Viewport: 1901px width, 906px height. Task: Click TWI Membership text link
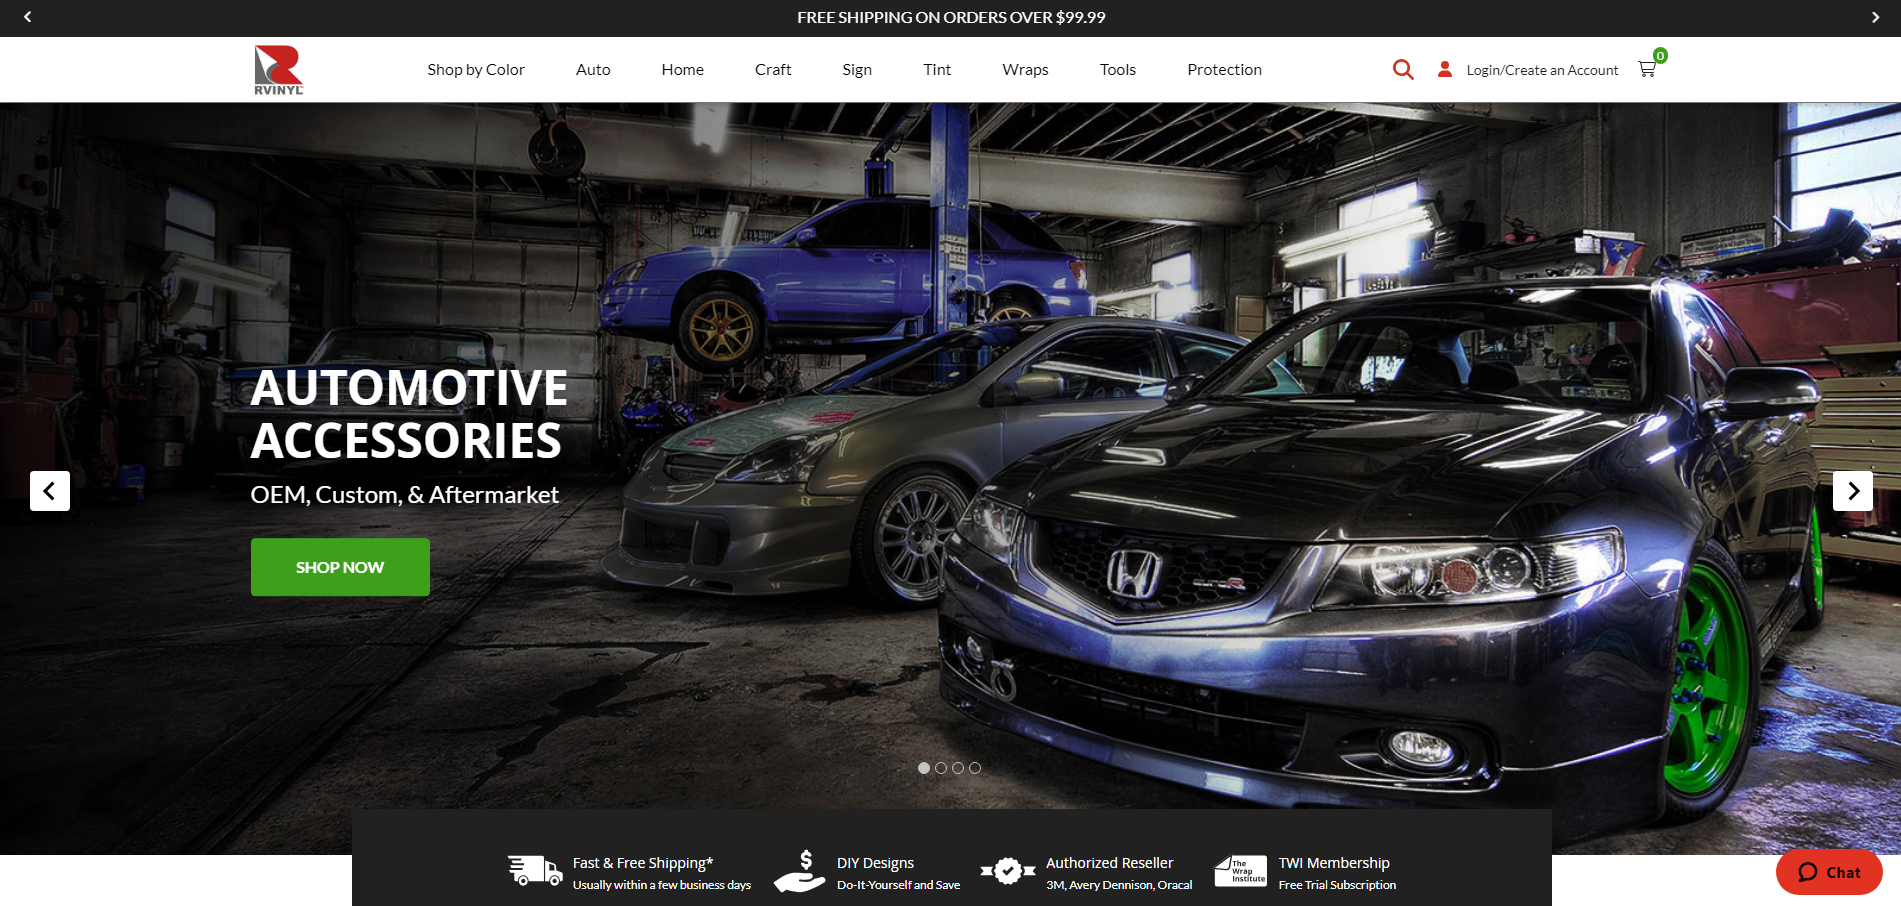[1334, 863]
